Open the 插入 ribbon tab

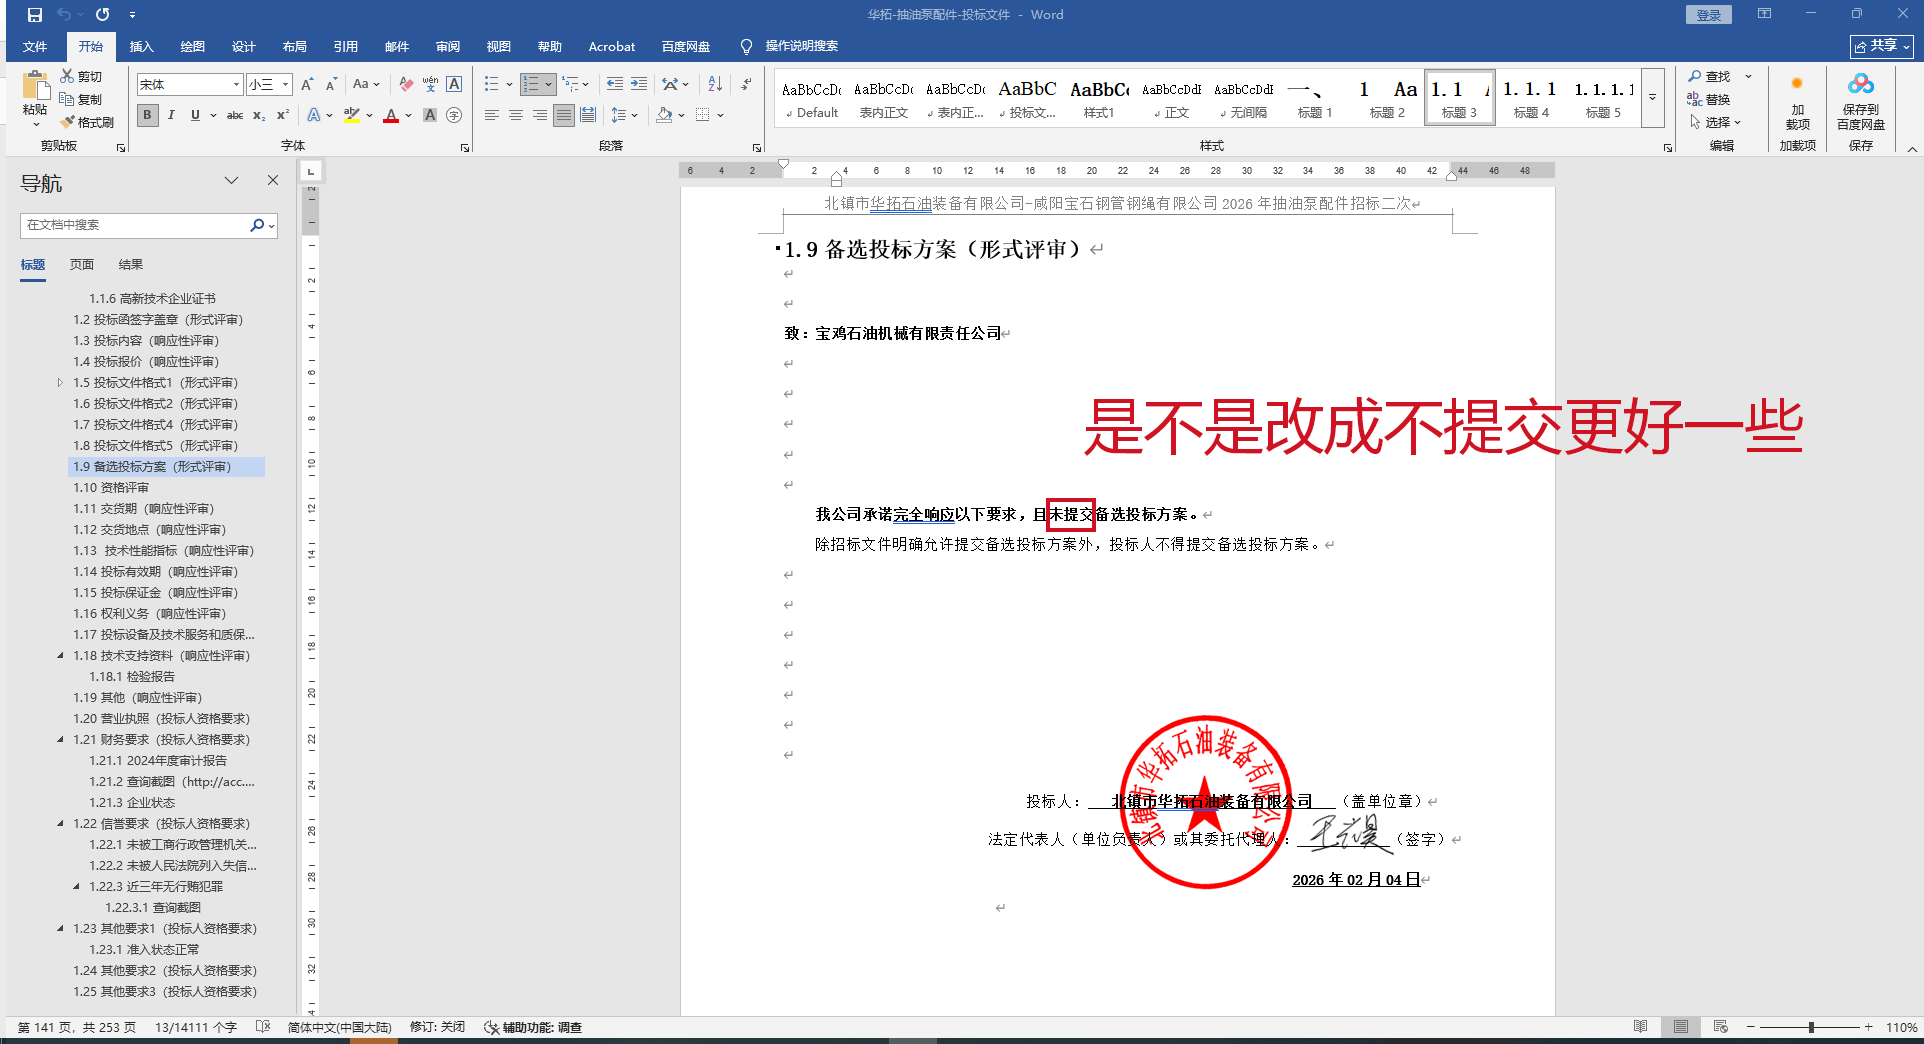pyautogui.click(x=142, y=46)
